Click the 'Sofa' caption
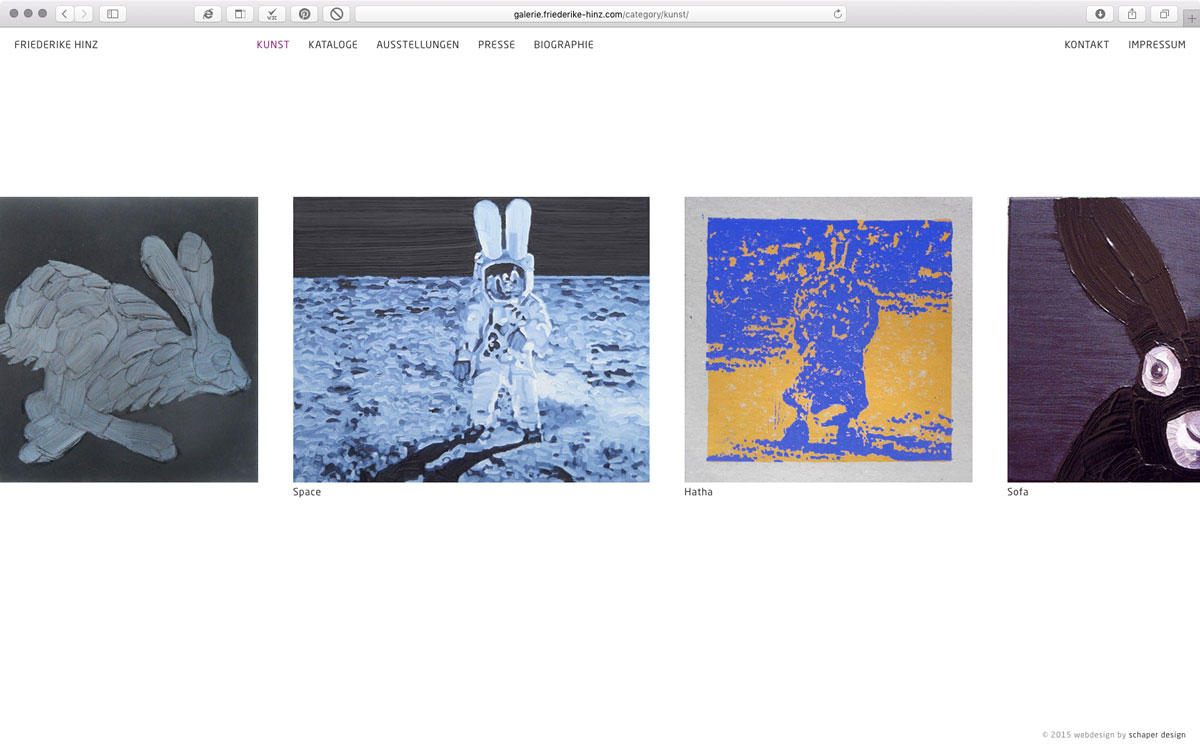The height and width of the screenshot is (750, 1200). click(x=1018, y=492)
